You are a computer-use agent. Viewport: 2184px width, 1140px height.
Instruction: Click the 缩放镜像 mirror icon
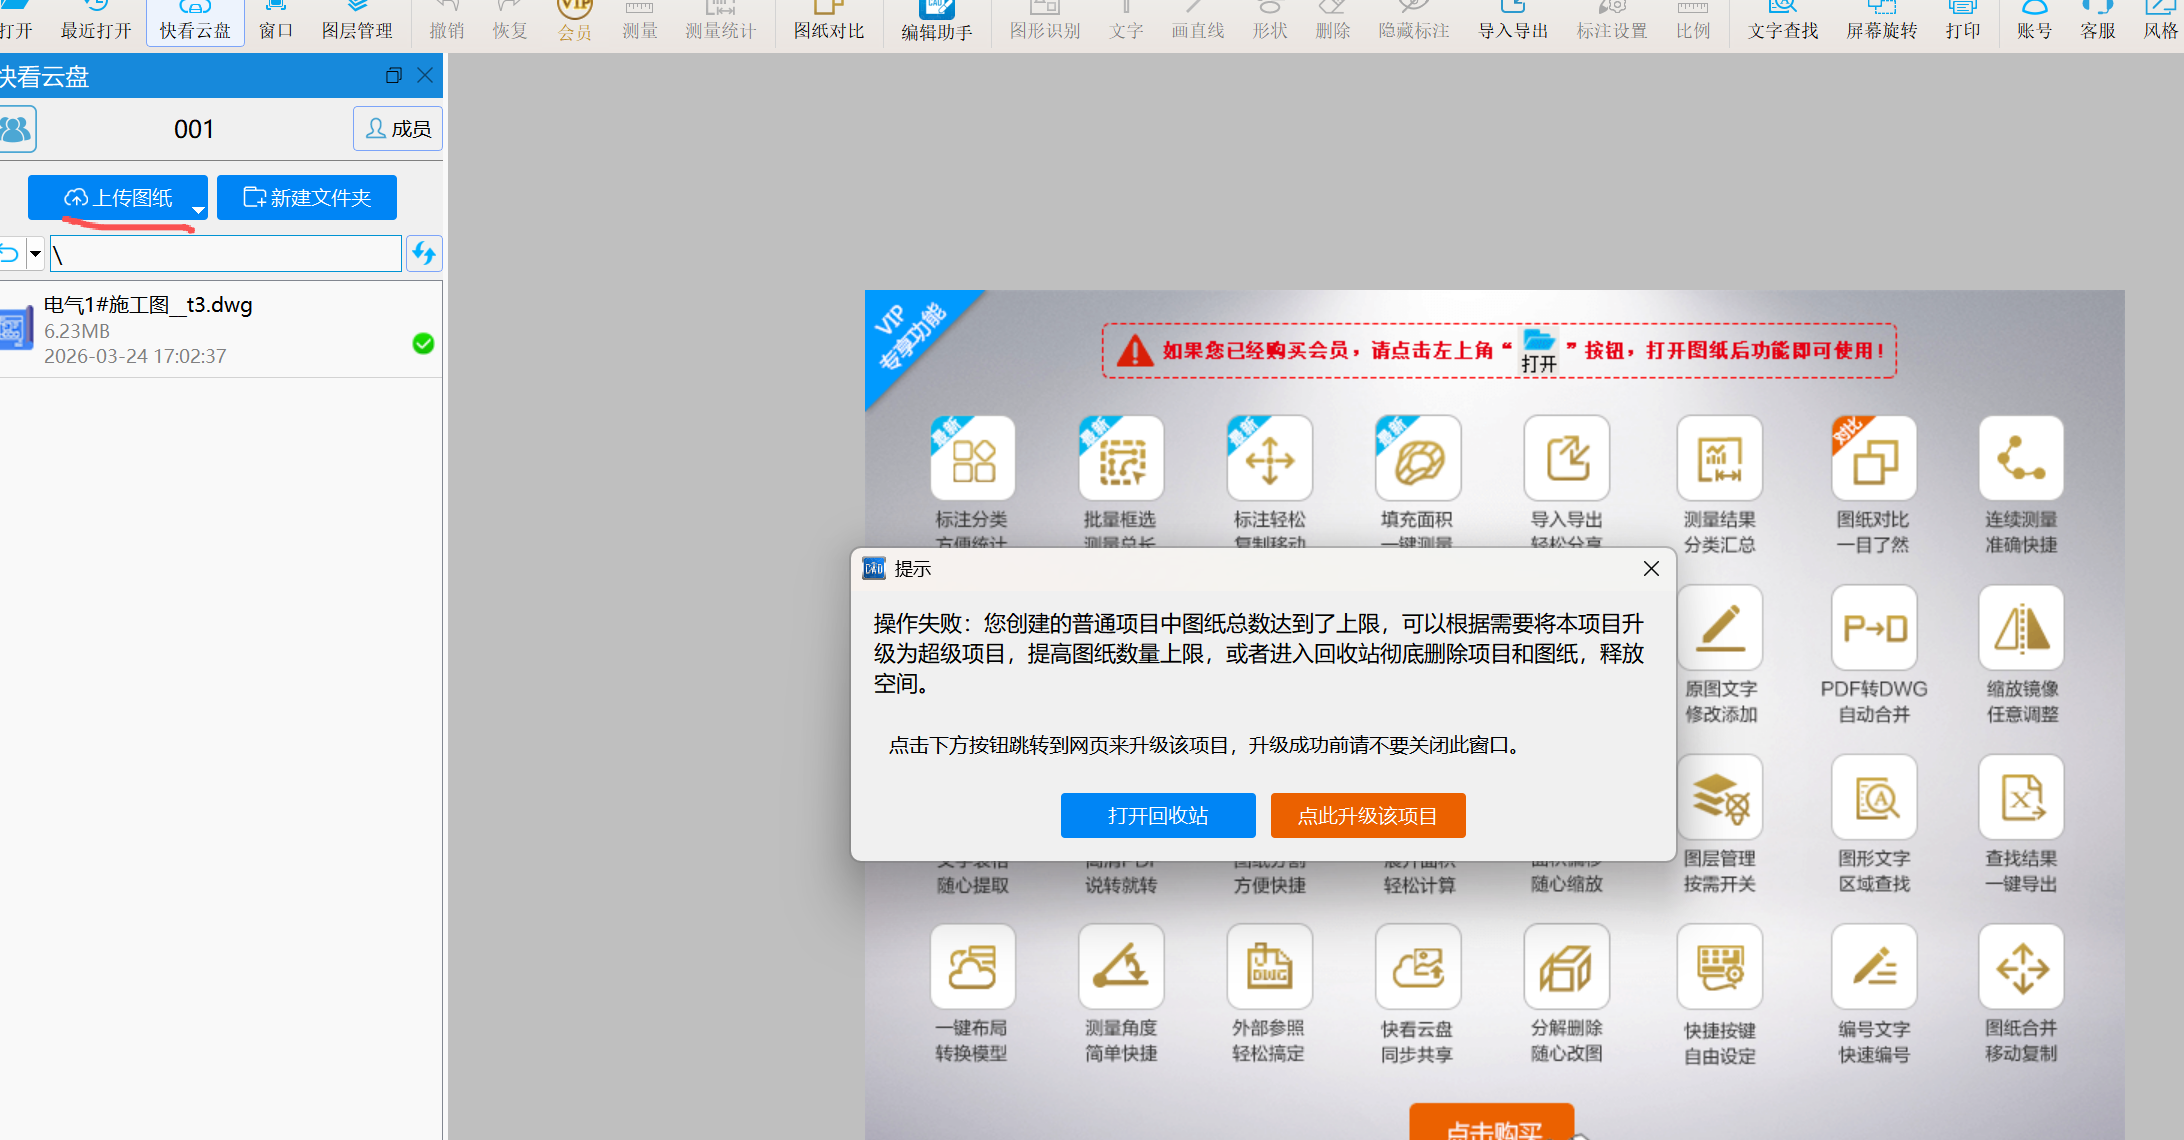(x=2021, y=628)
